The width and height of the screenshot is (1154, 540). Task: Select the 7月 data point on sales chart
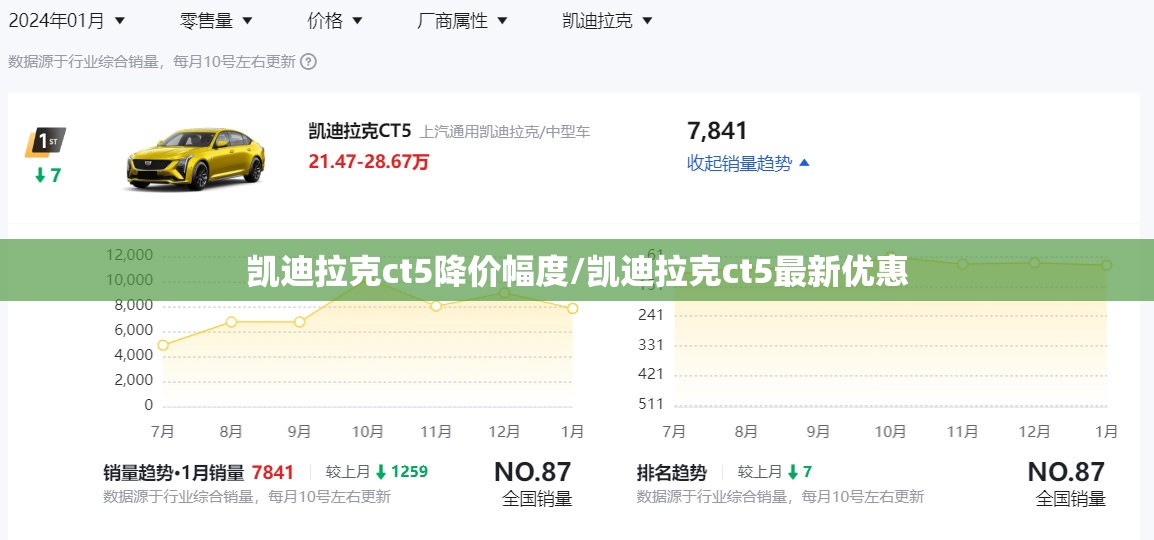pos(163,345)
